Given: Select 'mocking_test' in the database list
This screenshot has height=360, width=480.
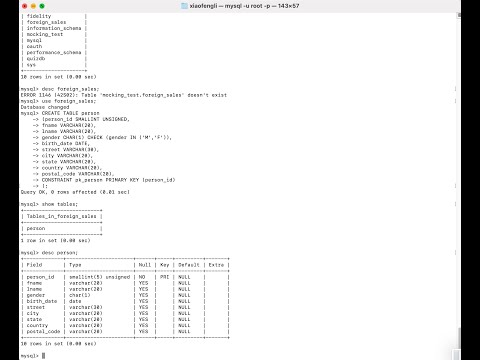Looking at the screenshot, I should click(45, 34).
